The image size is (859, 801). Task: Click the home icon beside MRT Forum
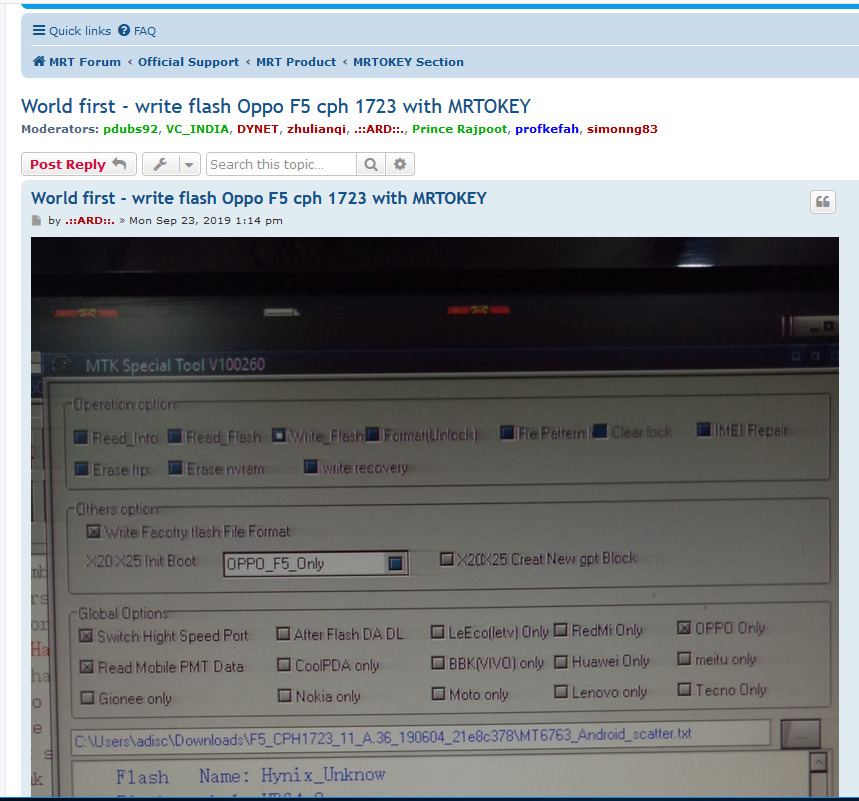(39, 61)
